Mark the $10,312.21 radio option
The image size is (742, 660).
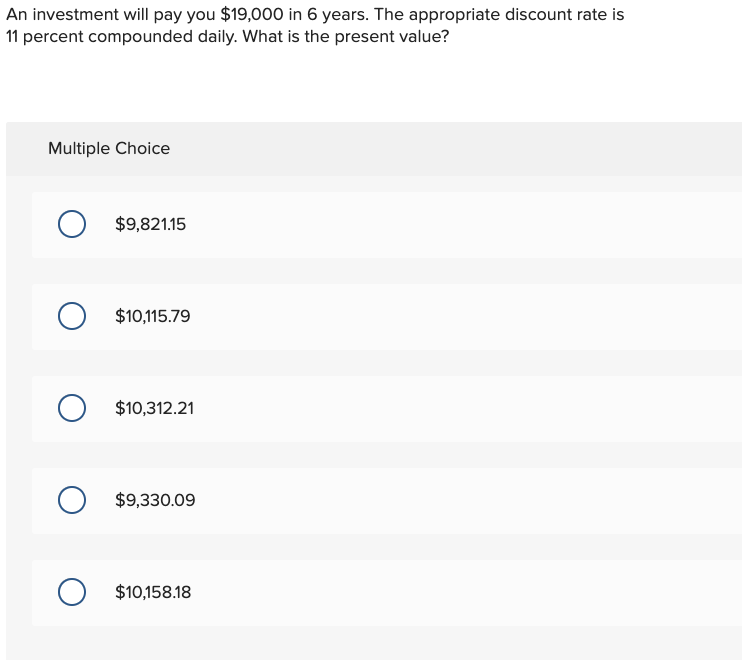click(x=71, y=408)
